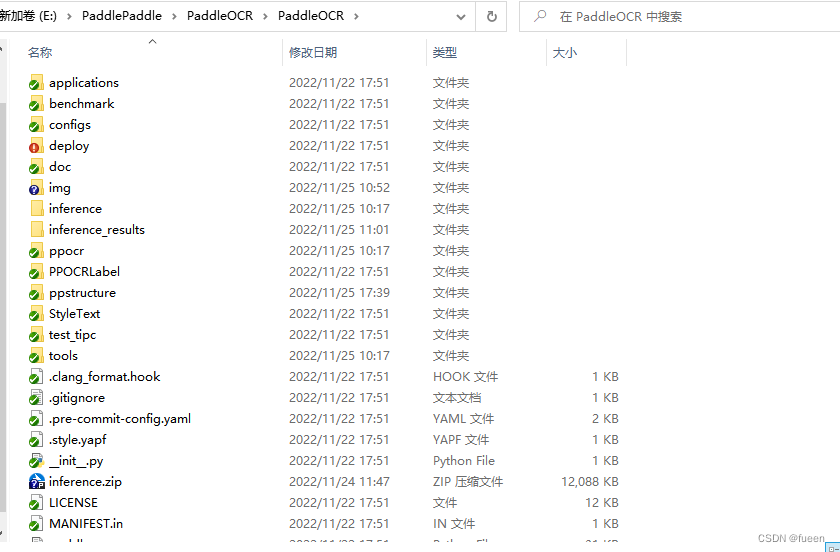Navigate to 新加卷 (E:) in breadcrumb
Image resolution: width=840 pixels, height=552 pixels.
coord(28,16)
